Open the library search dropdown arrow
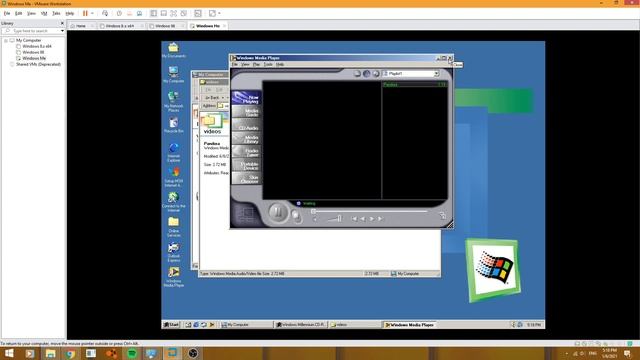Image resolution: width=640 pixels, height=360 pixels. [62, 31]
